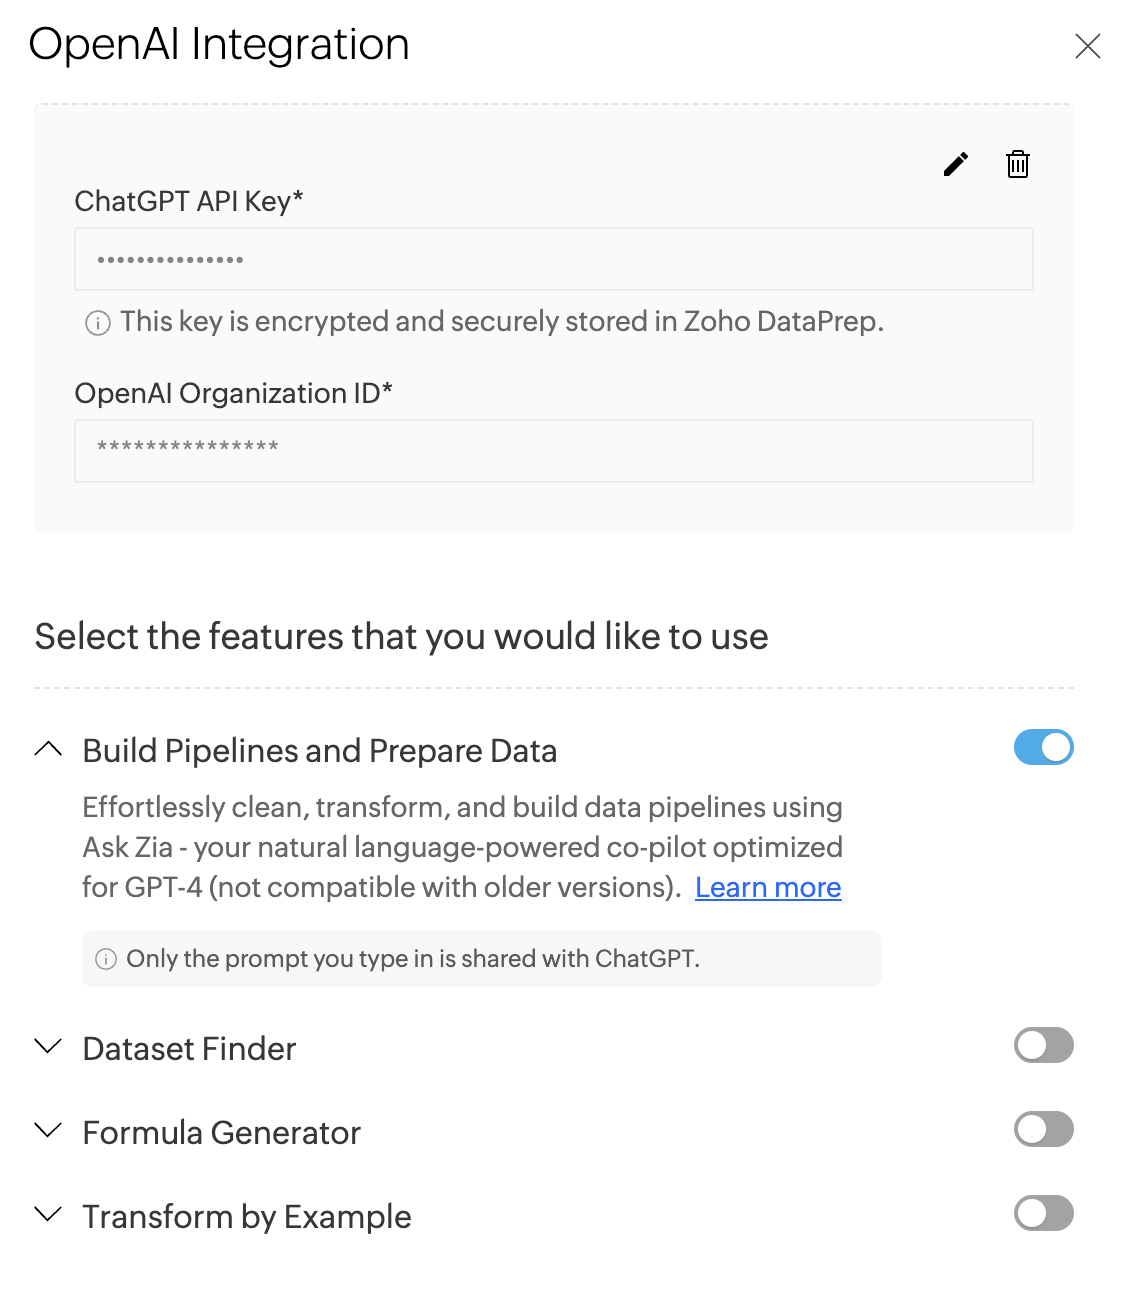Click the Dataset Finder label

pyautogui.click(x=189, y=1048)
